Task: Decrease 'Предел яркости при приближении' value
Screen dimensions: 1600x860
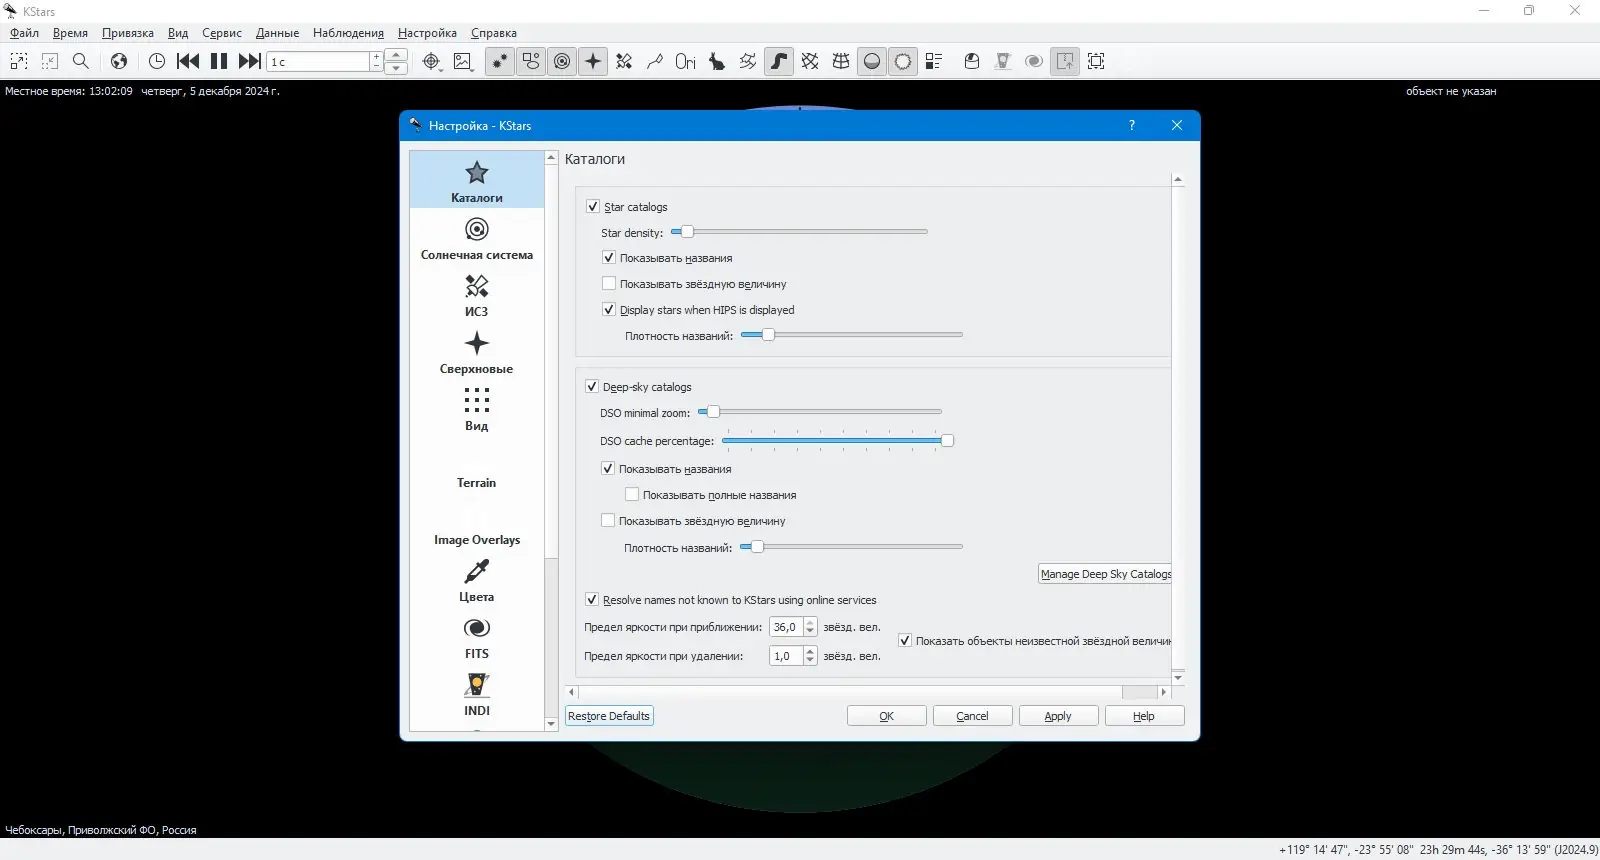Action: click(810, 632)
